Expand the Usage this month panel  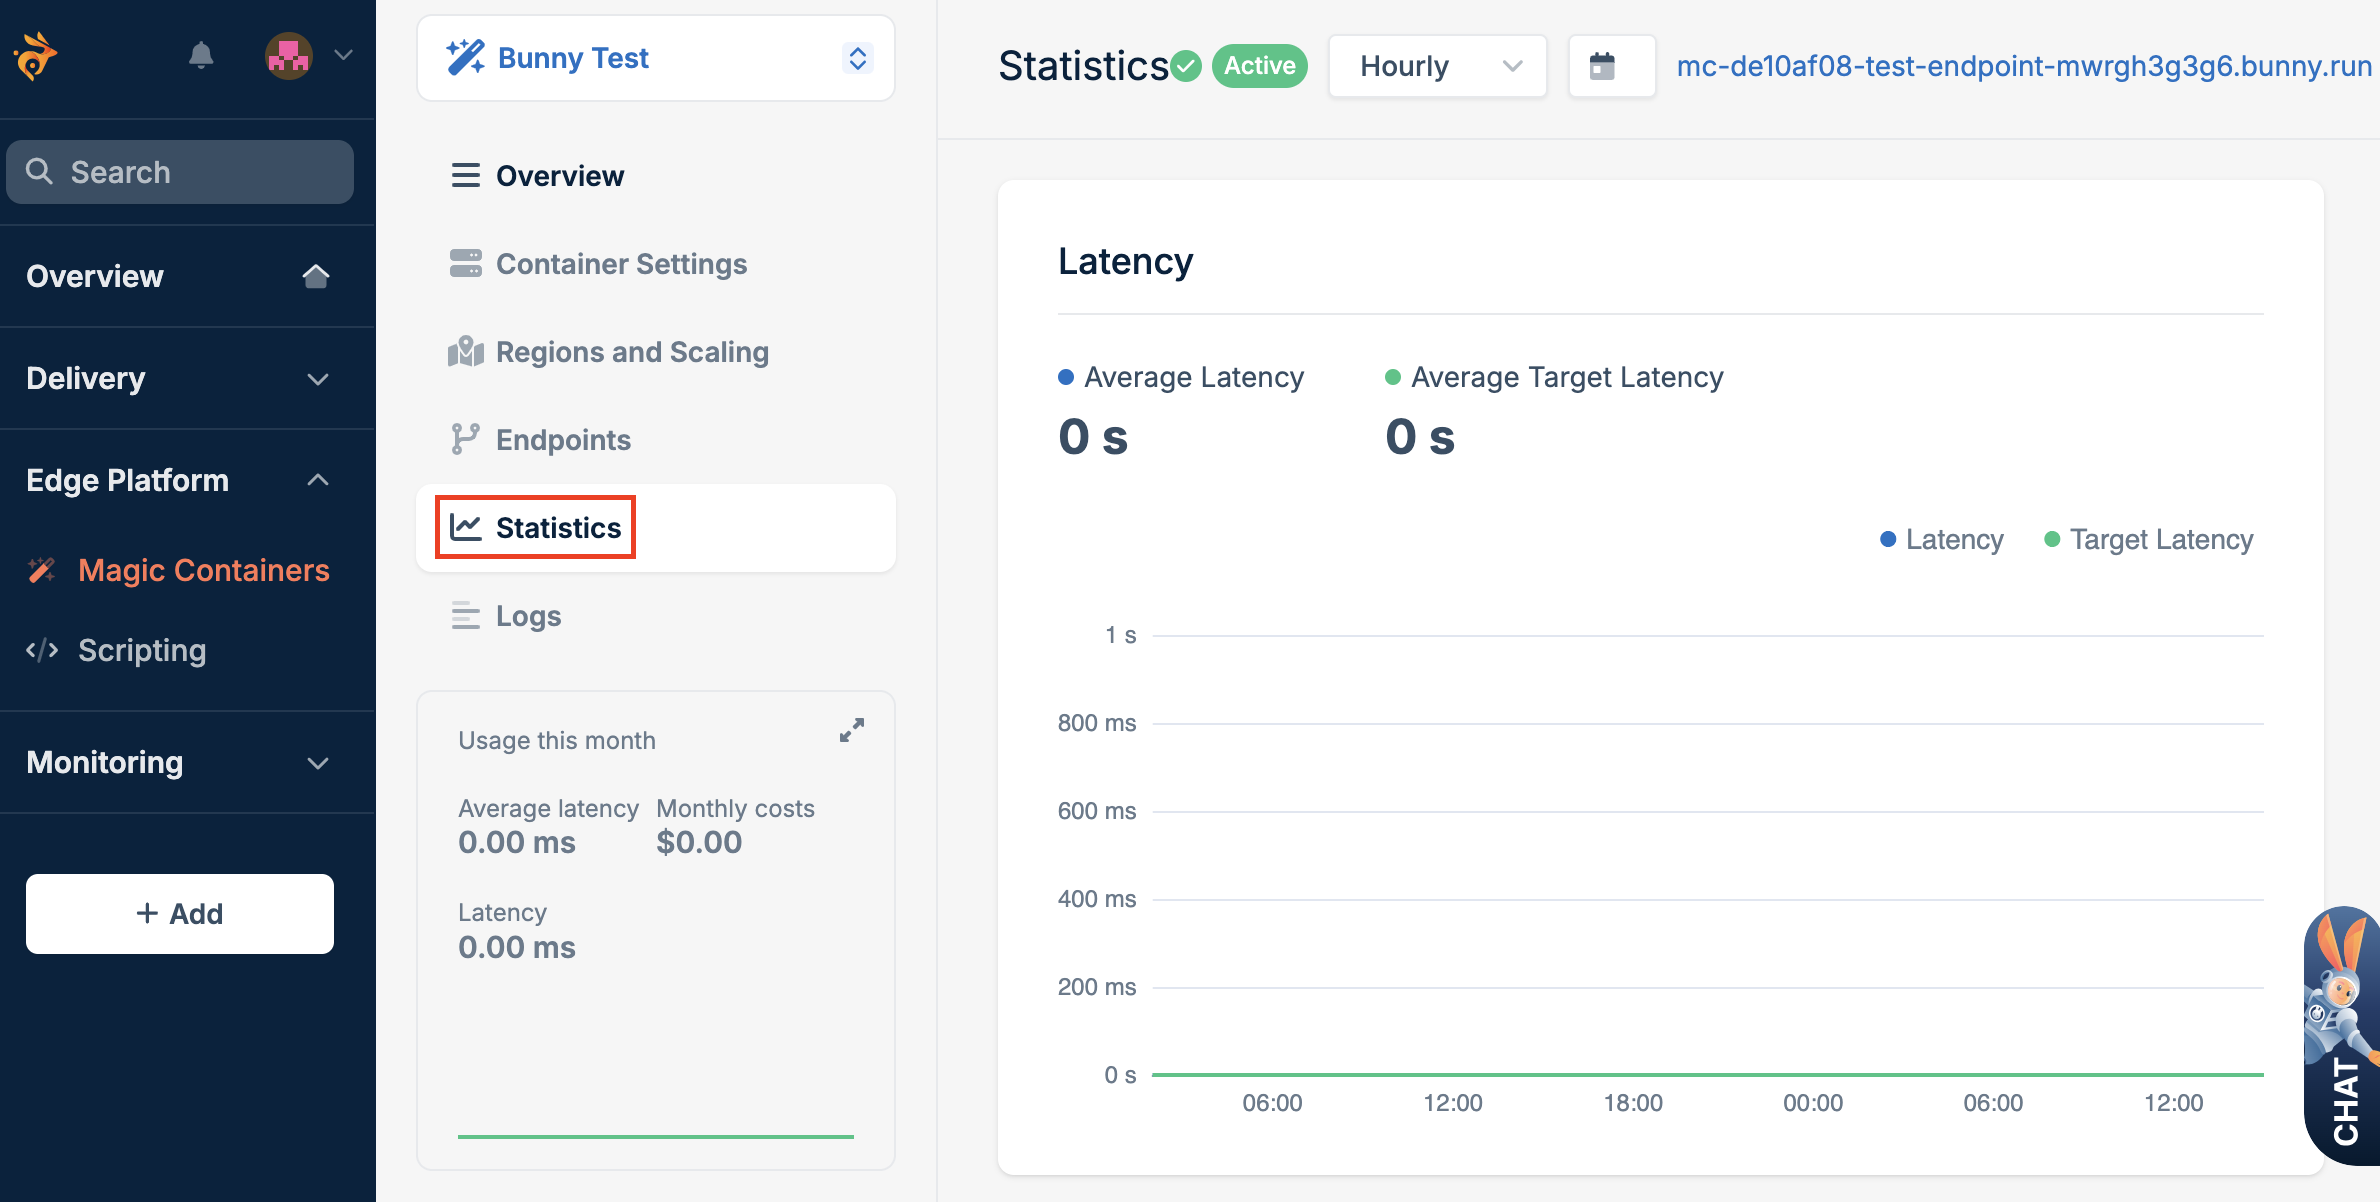tap(851, 730)
